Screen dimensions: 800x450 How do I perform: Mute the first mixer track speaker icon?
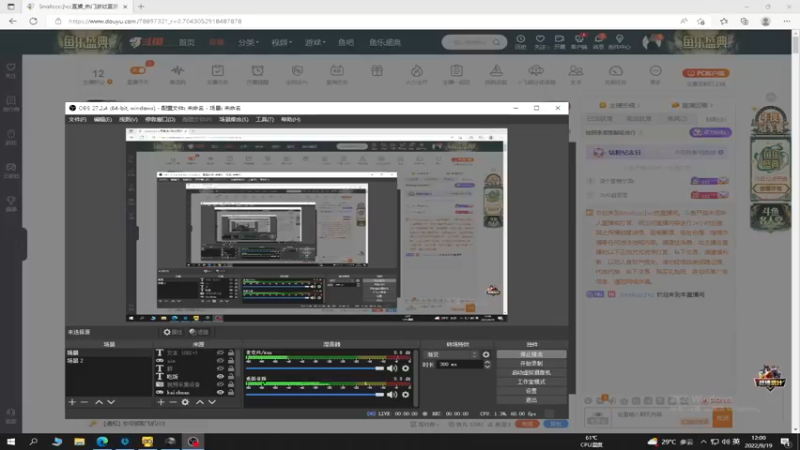point(392,368)
